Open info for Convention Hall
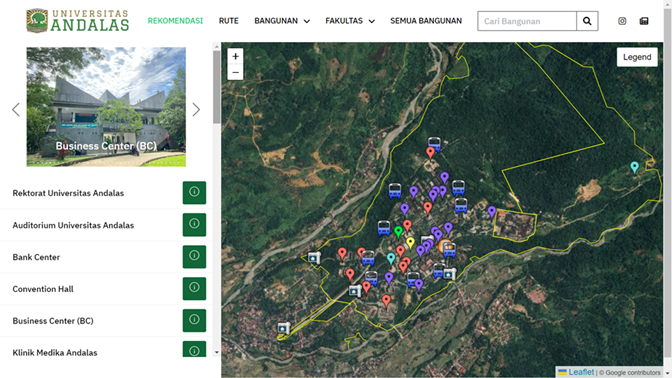 194,288
